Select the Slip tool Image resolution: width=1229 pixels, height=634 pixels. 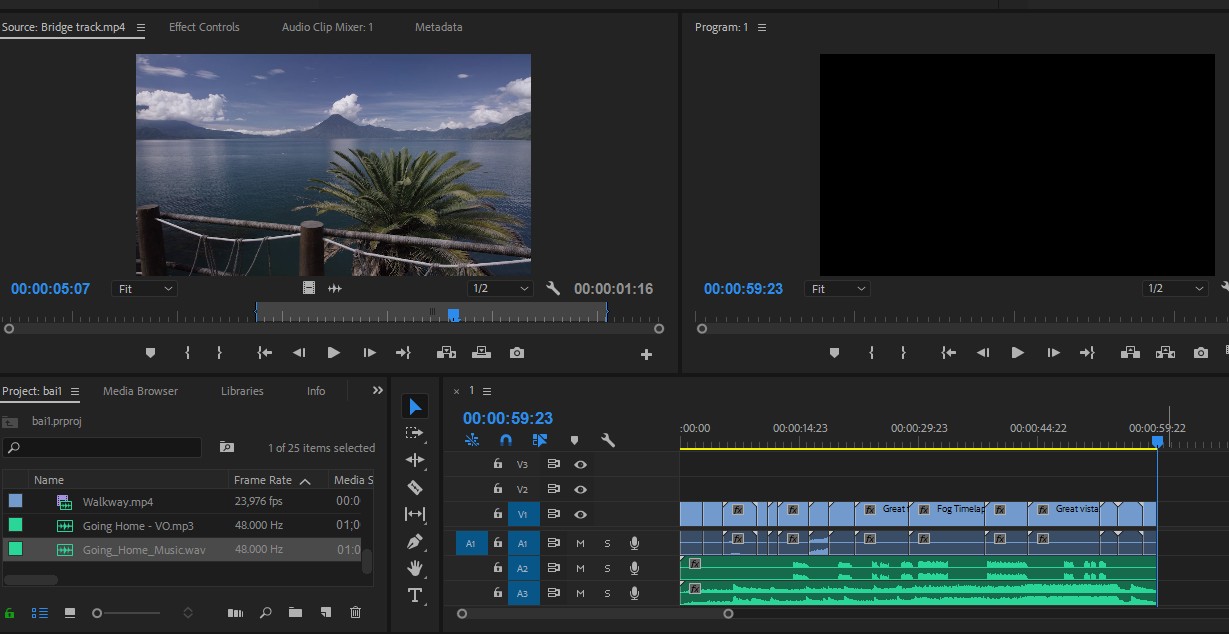[415, 514]
